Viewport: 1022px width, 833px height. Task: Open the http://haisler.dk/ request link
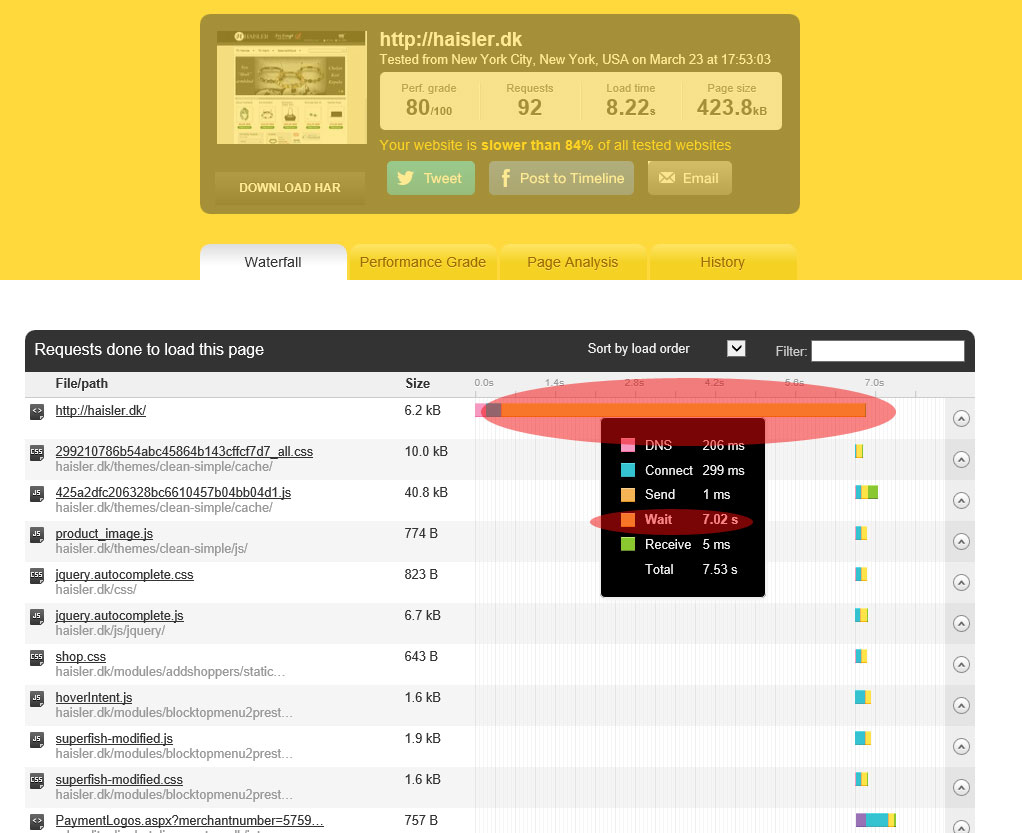tap(100, 411)
